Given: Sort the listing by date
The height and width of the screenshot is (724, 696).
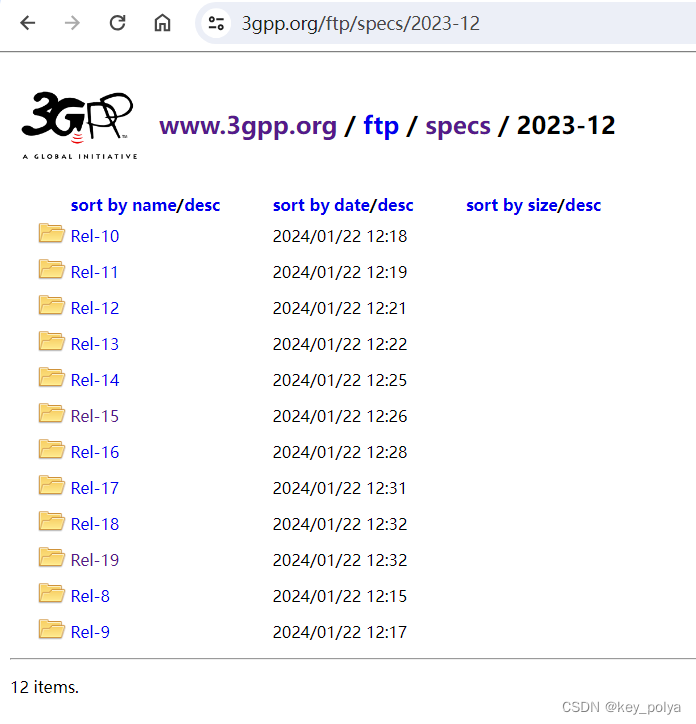Looking at the screenshot, I should (x=321, y=205).
